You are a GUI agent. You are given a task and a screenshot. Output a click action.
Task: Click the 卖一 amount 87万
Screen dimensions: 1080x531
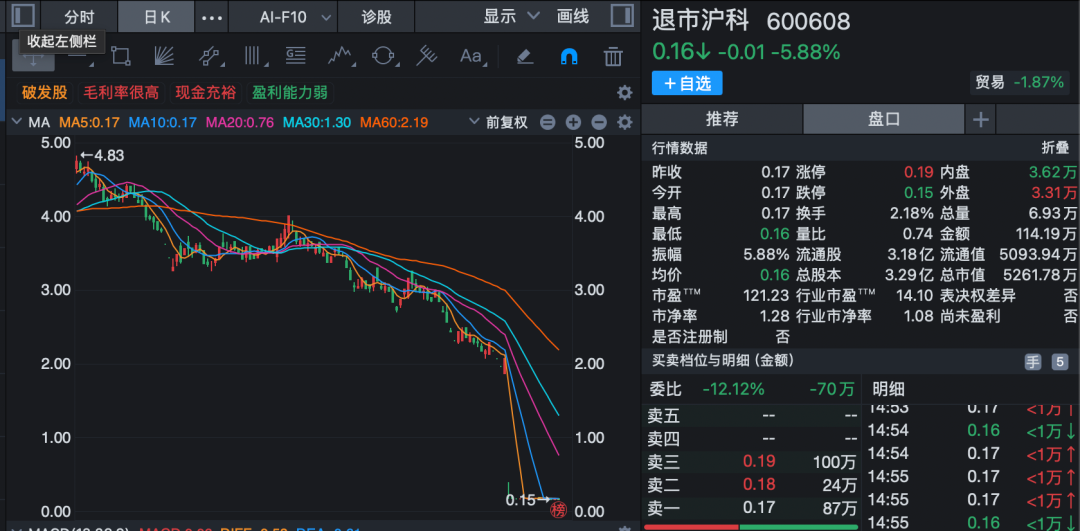coord(839,508)
